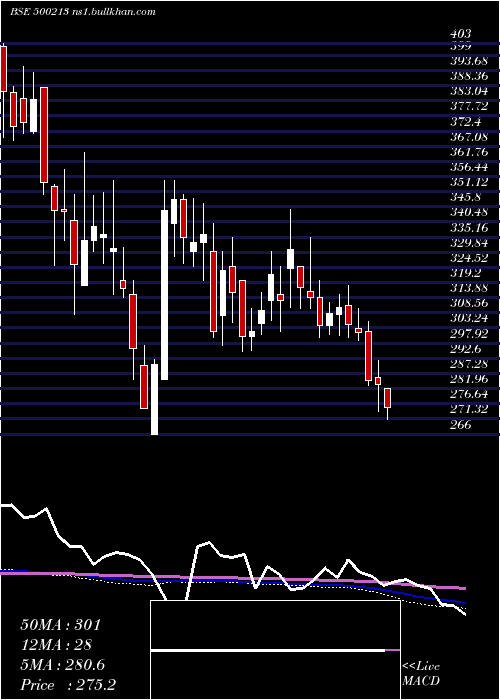
Task: Click the 393.68 price axis label
Action: pyautogui.click(x=469, y=61)
